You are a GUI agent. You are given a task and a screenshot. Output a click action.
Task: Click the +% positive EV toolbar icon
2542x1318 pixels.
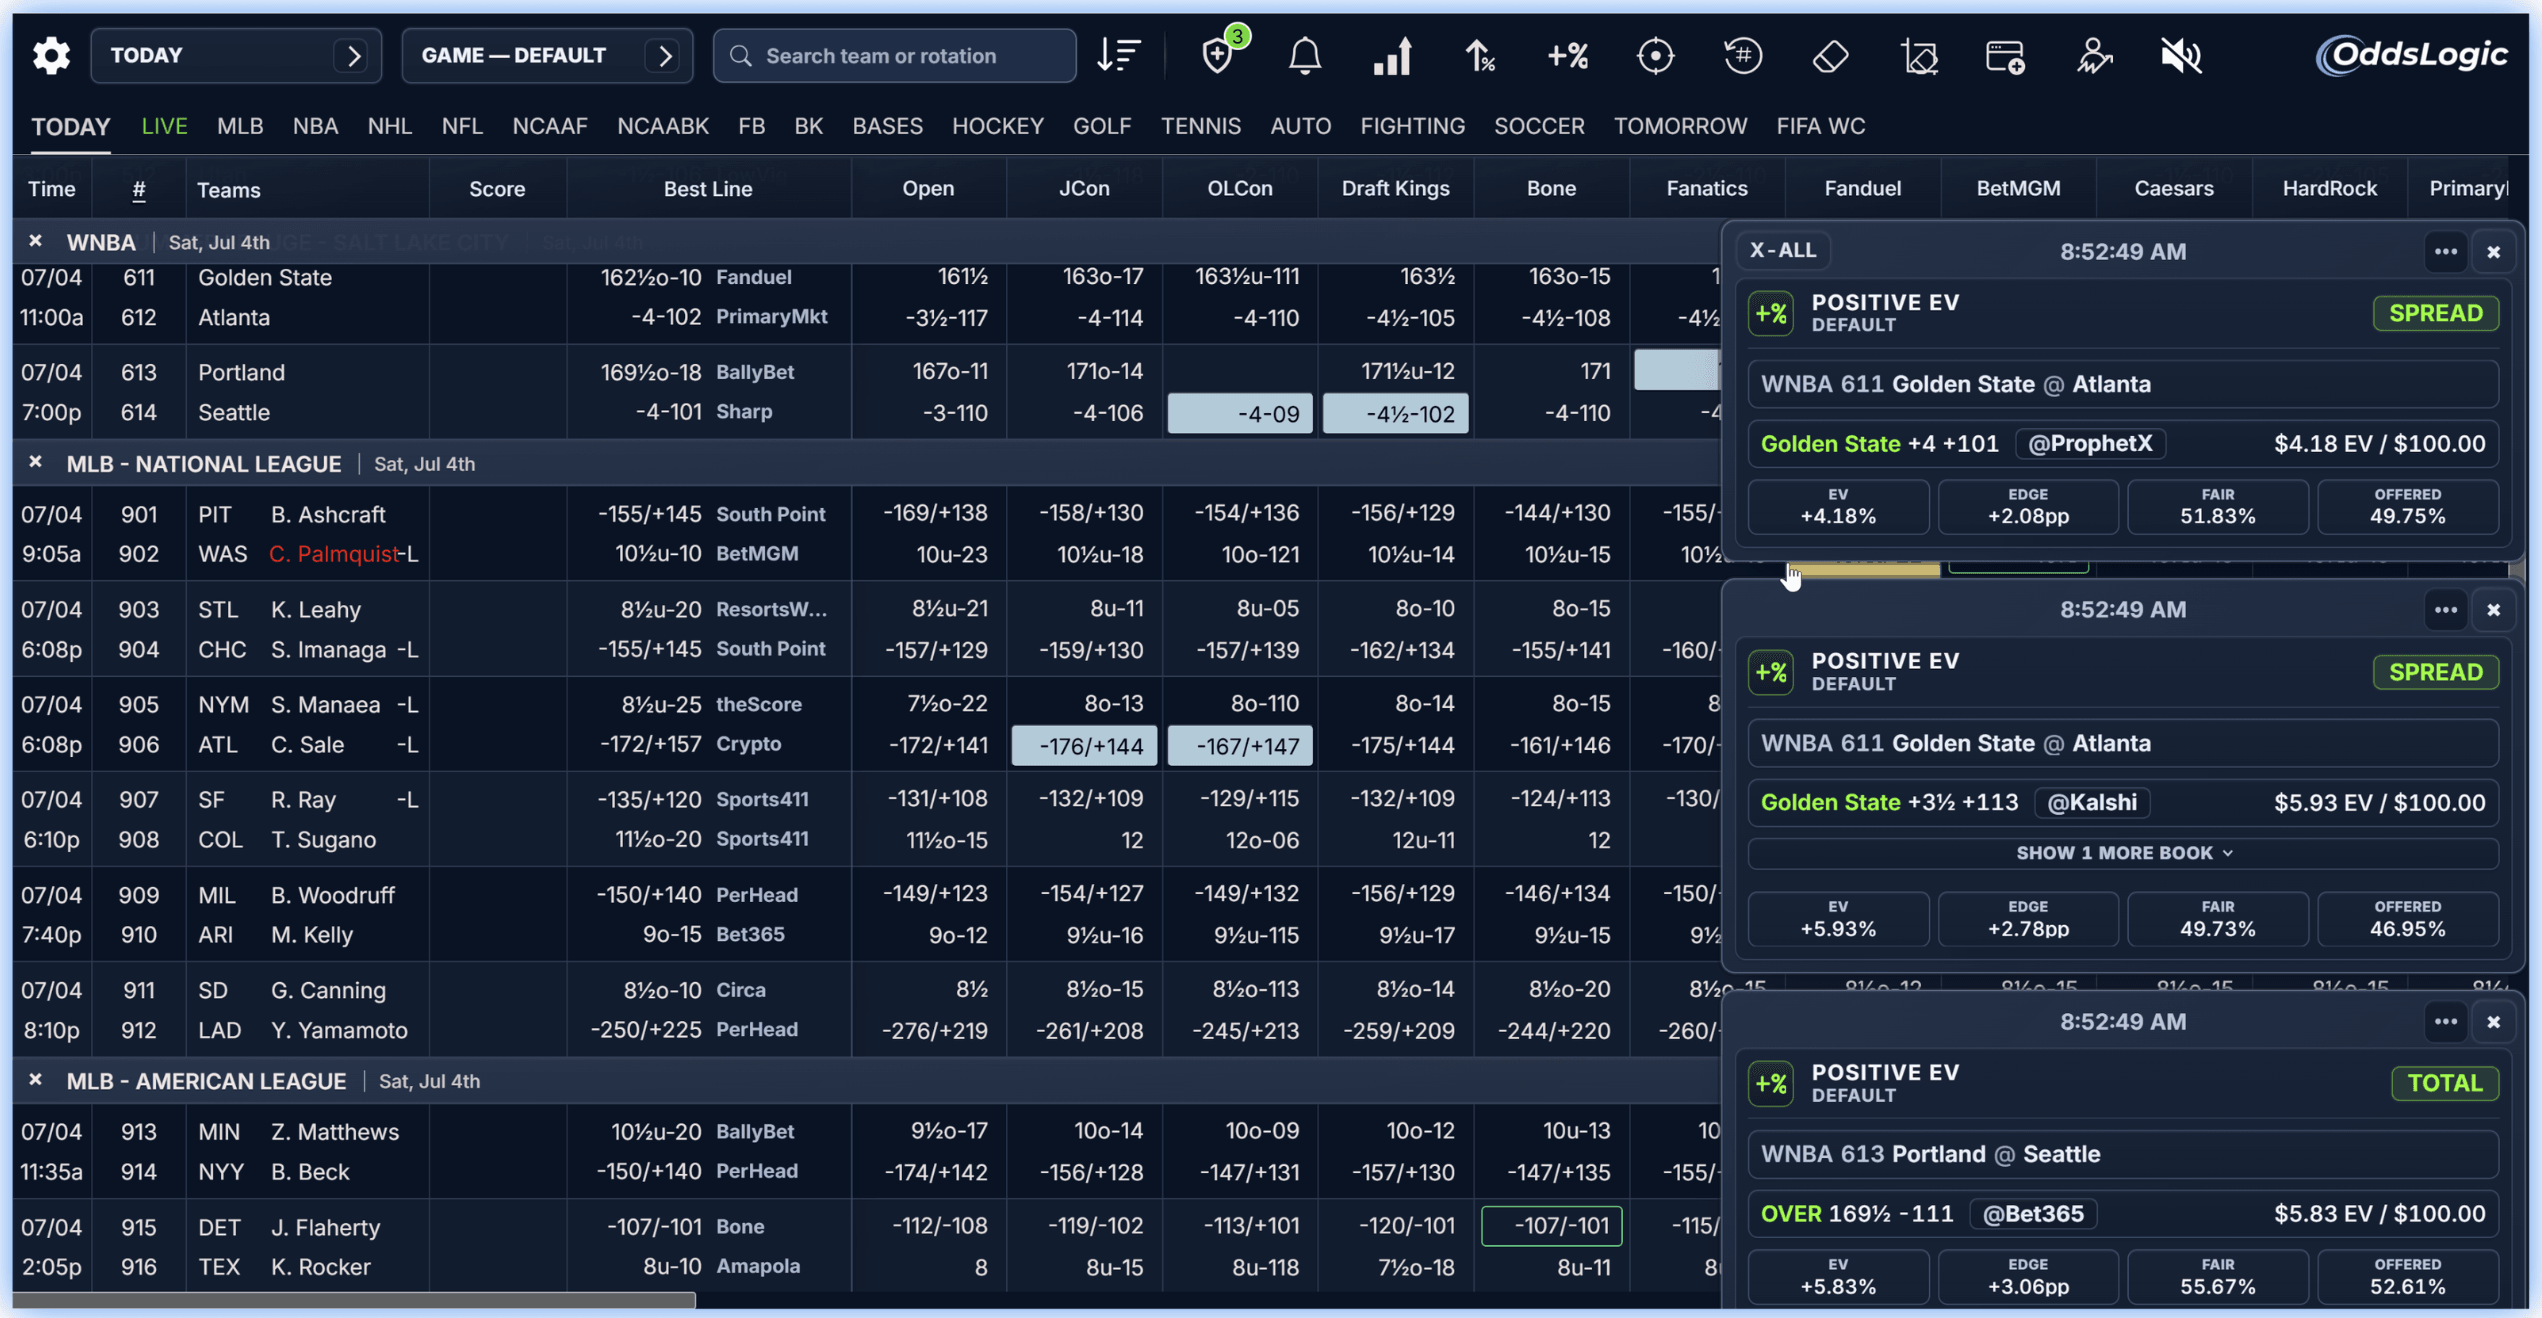tap(1568, 56)
